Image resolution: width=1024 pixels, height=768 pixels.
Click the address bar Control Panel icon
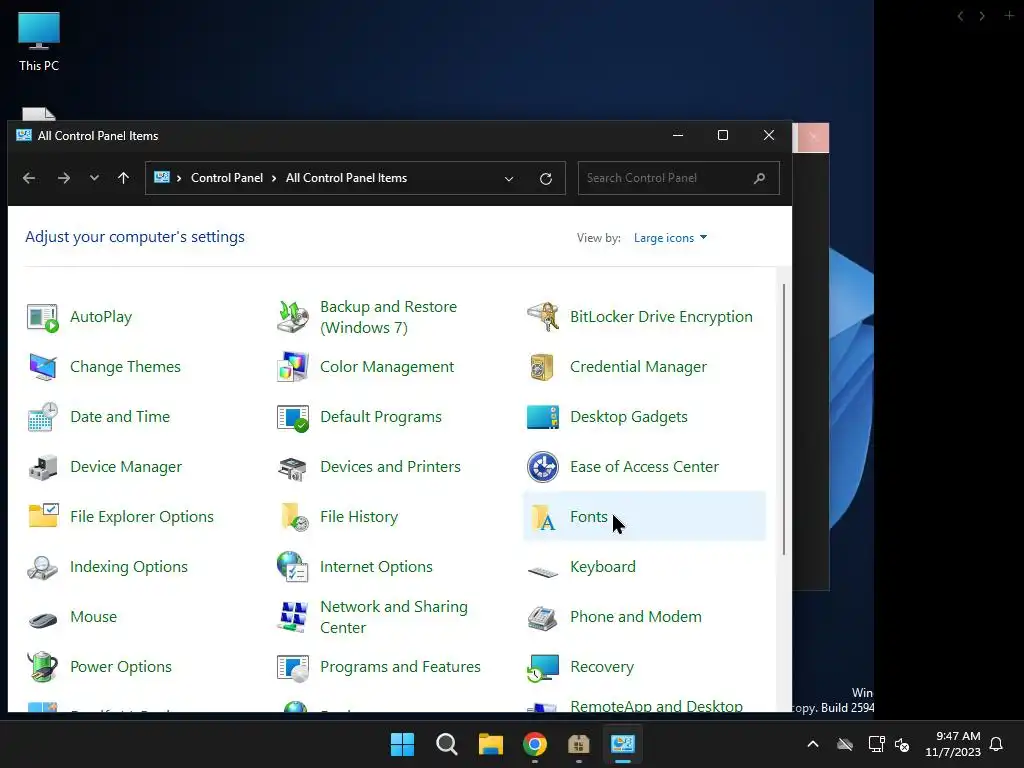[x=162, y=177]
